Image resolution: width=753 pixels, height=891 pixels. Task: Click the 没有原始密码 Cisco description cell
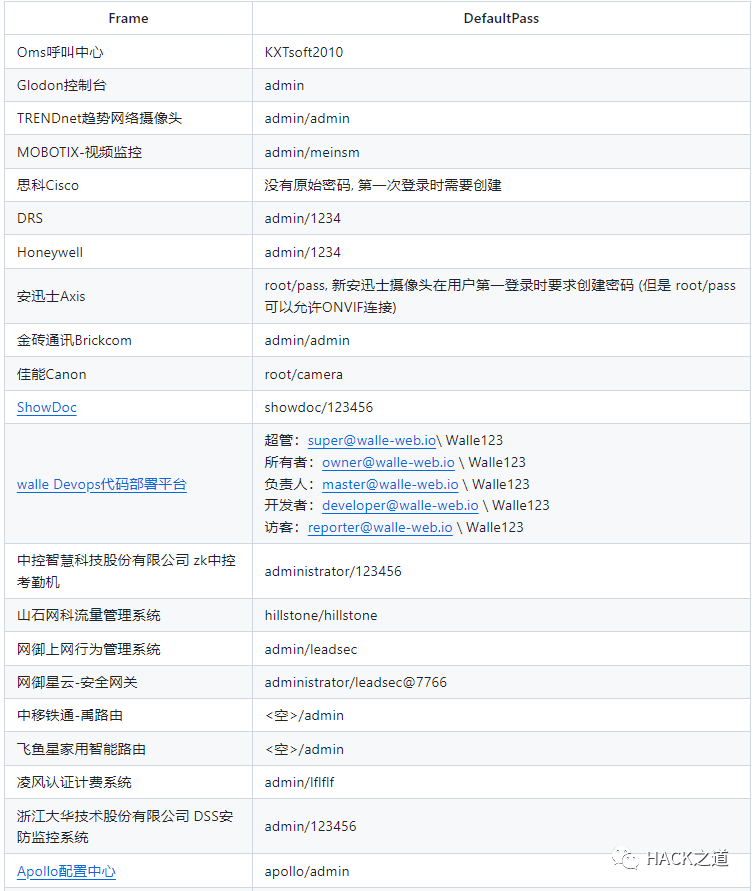point(501,185)
